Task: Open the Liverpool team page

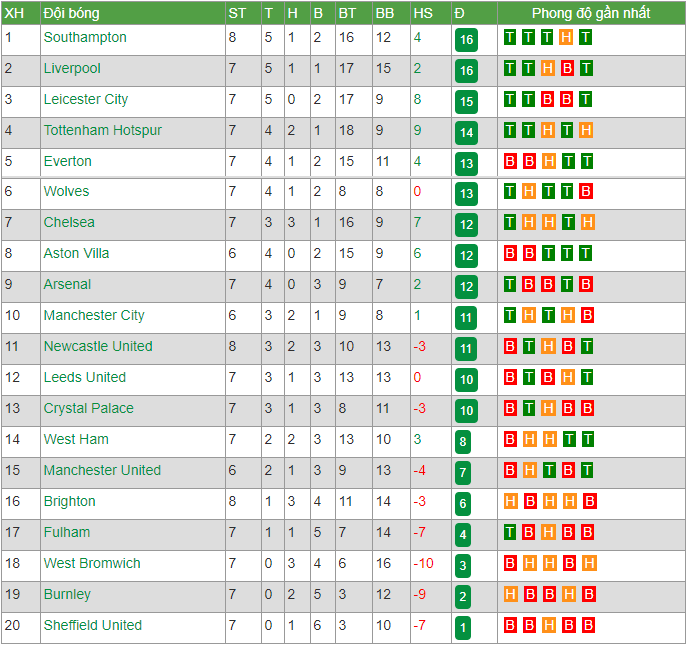Action: pos(72,68)
